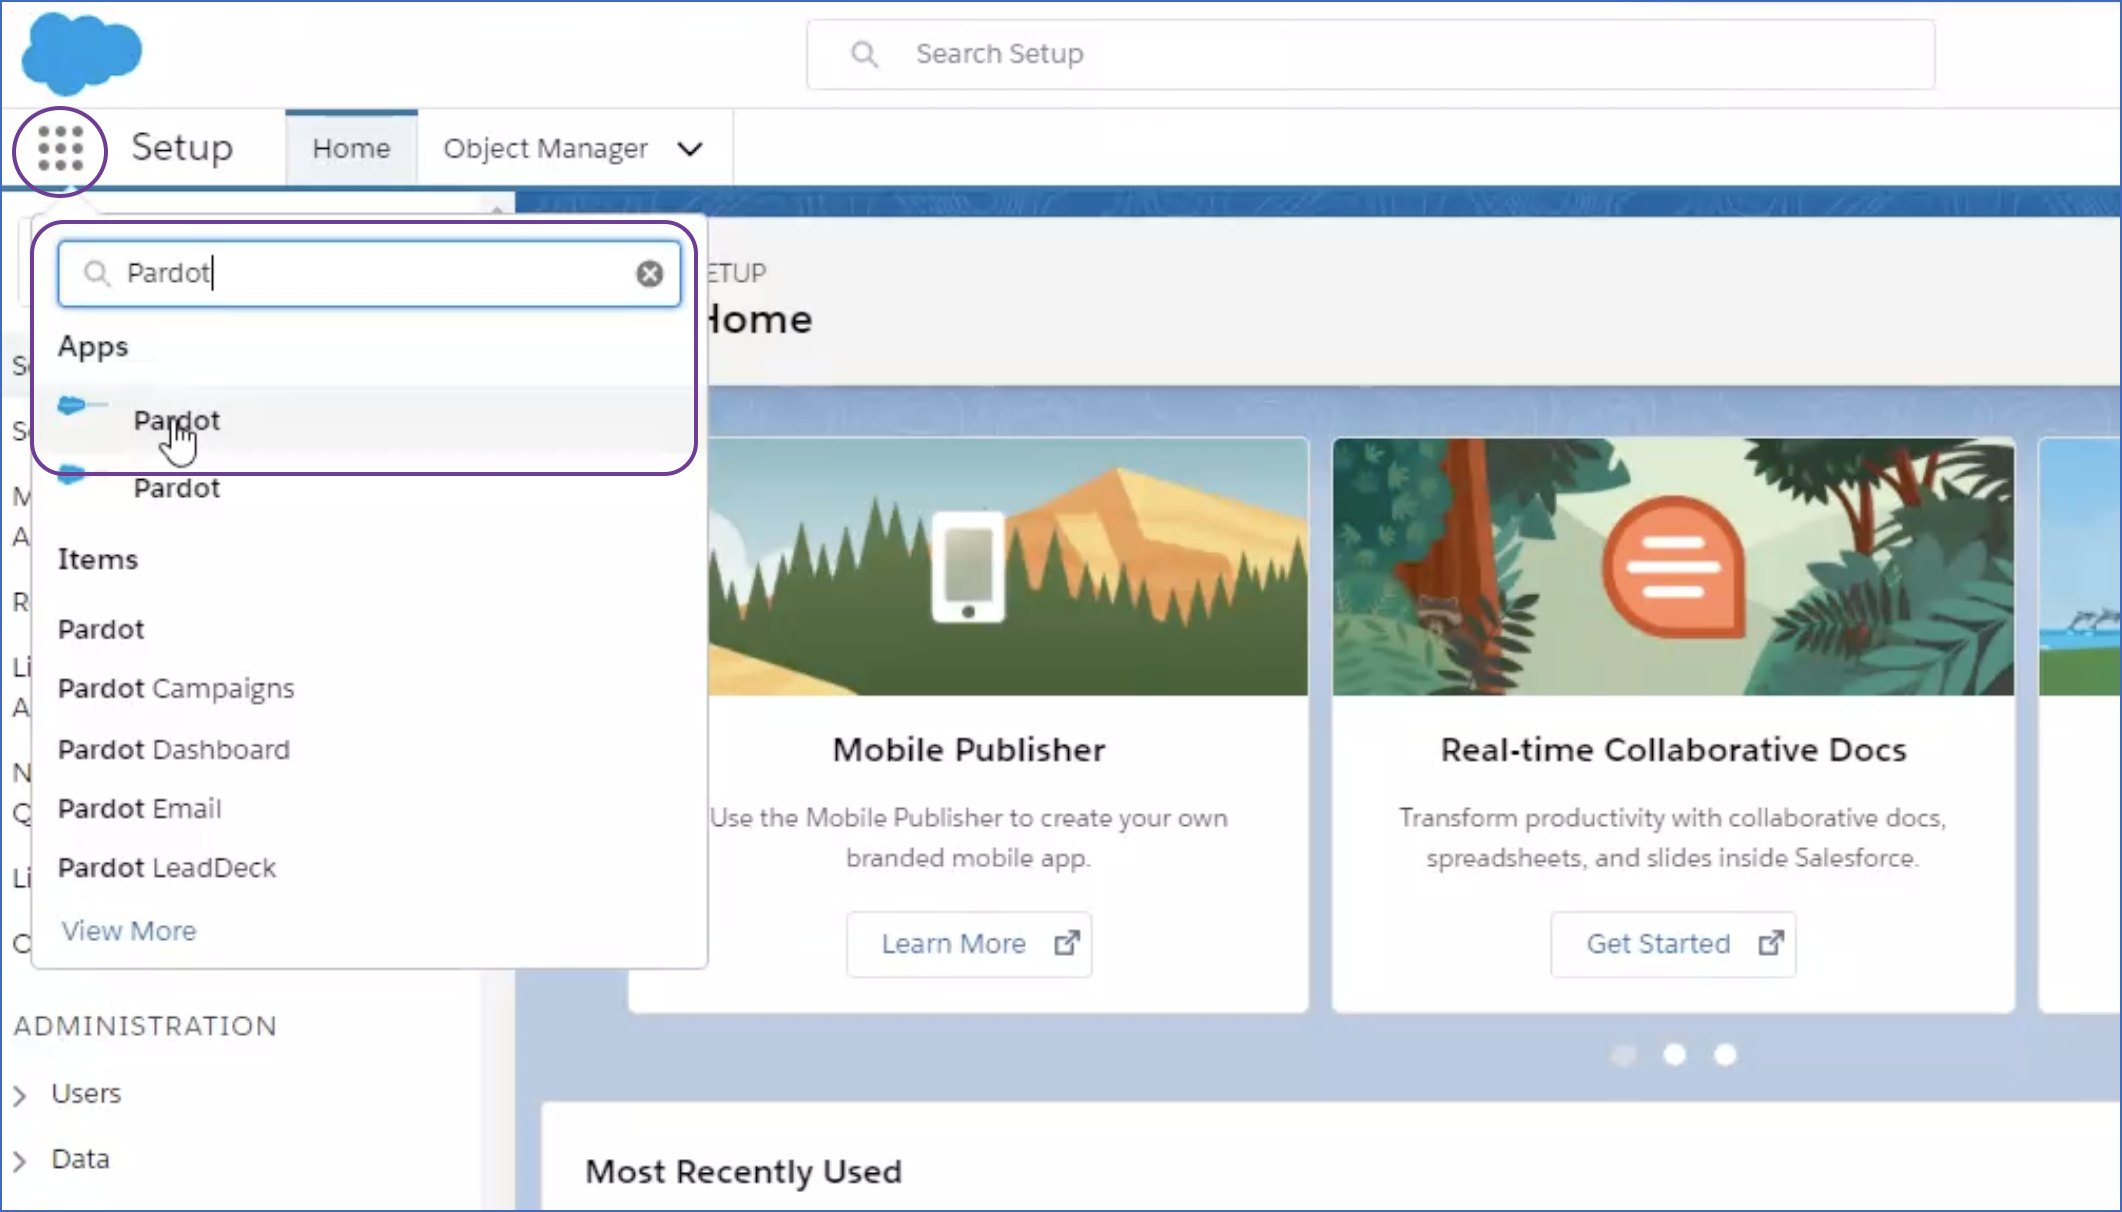
Task: Select the first carousel indicator dot
Action: [x=1624, y=1054]
